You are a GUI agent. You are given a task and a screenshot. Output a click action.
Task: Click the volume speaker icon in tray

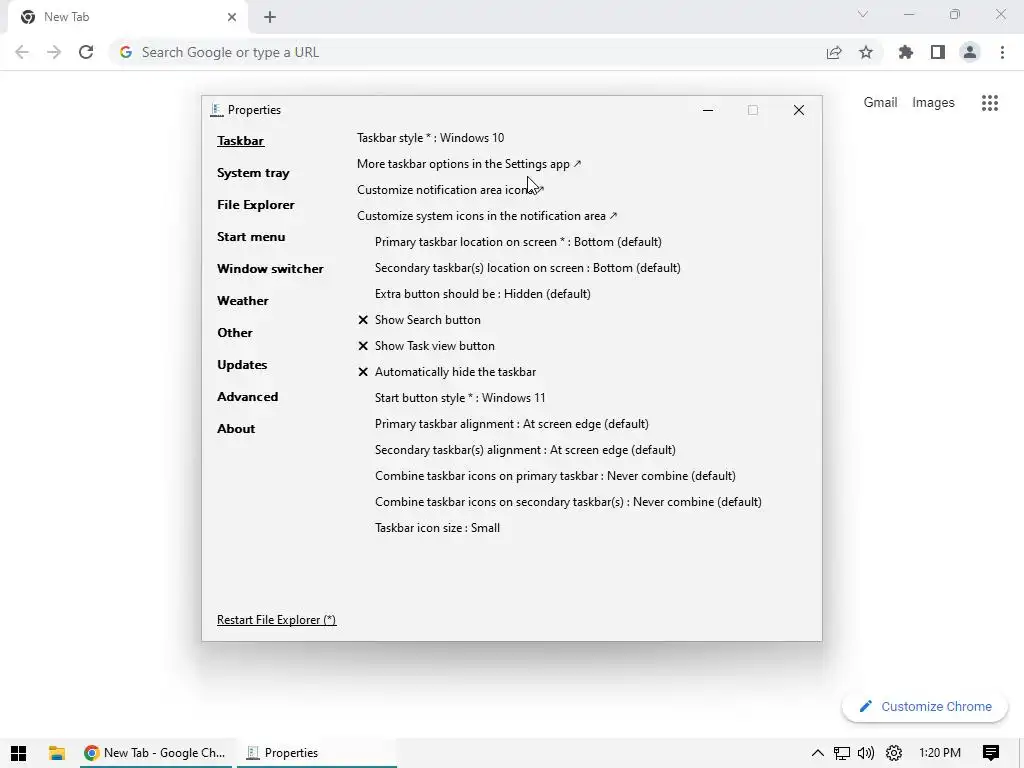[x=866, y=753]
